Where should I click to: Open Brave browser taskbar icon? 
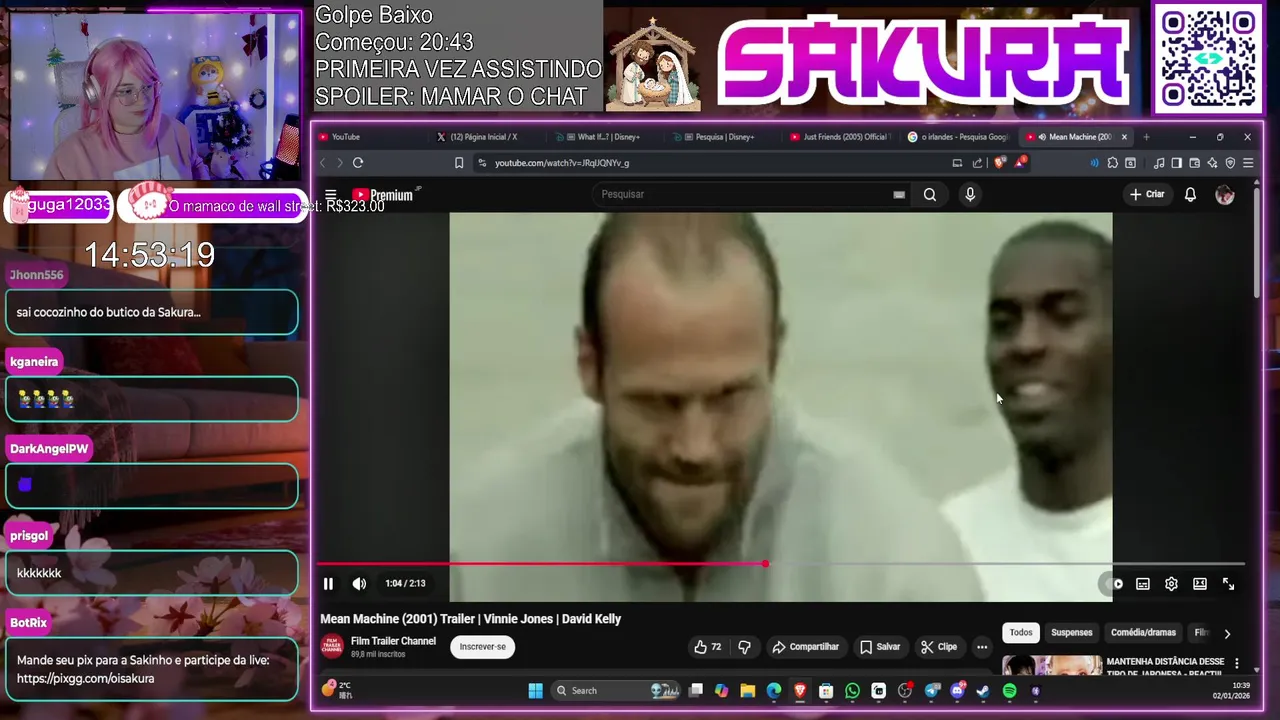pos(800,691)
